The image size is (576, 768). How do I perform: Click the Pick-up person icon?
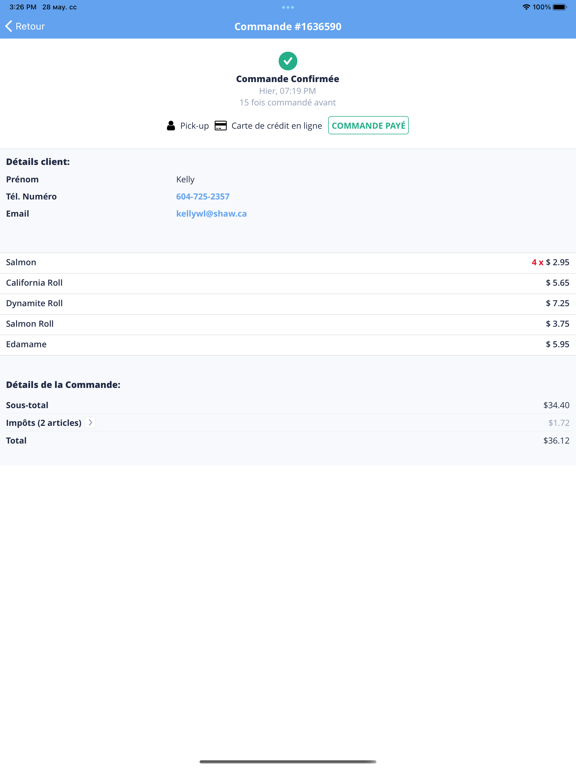coord(171,126)
